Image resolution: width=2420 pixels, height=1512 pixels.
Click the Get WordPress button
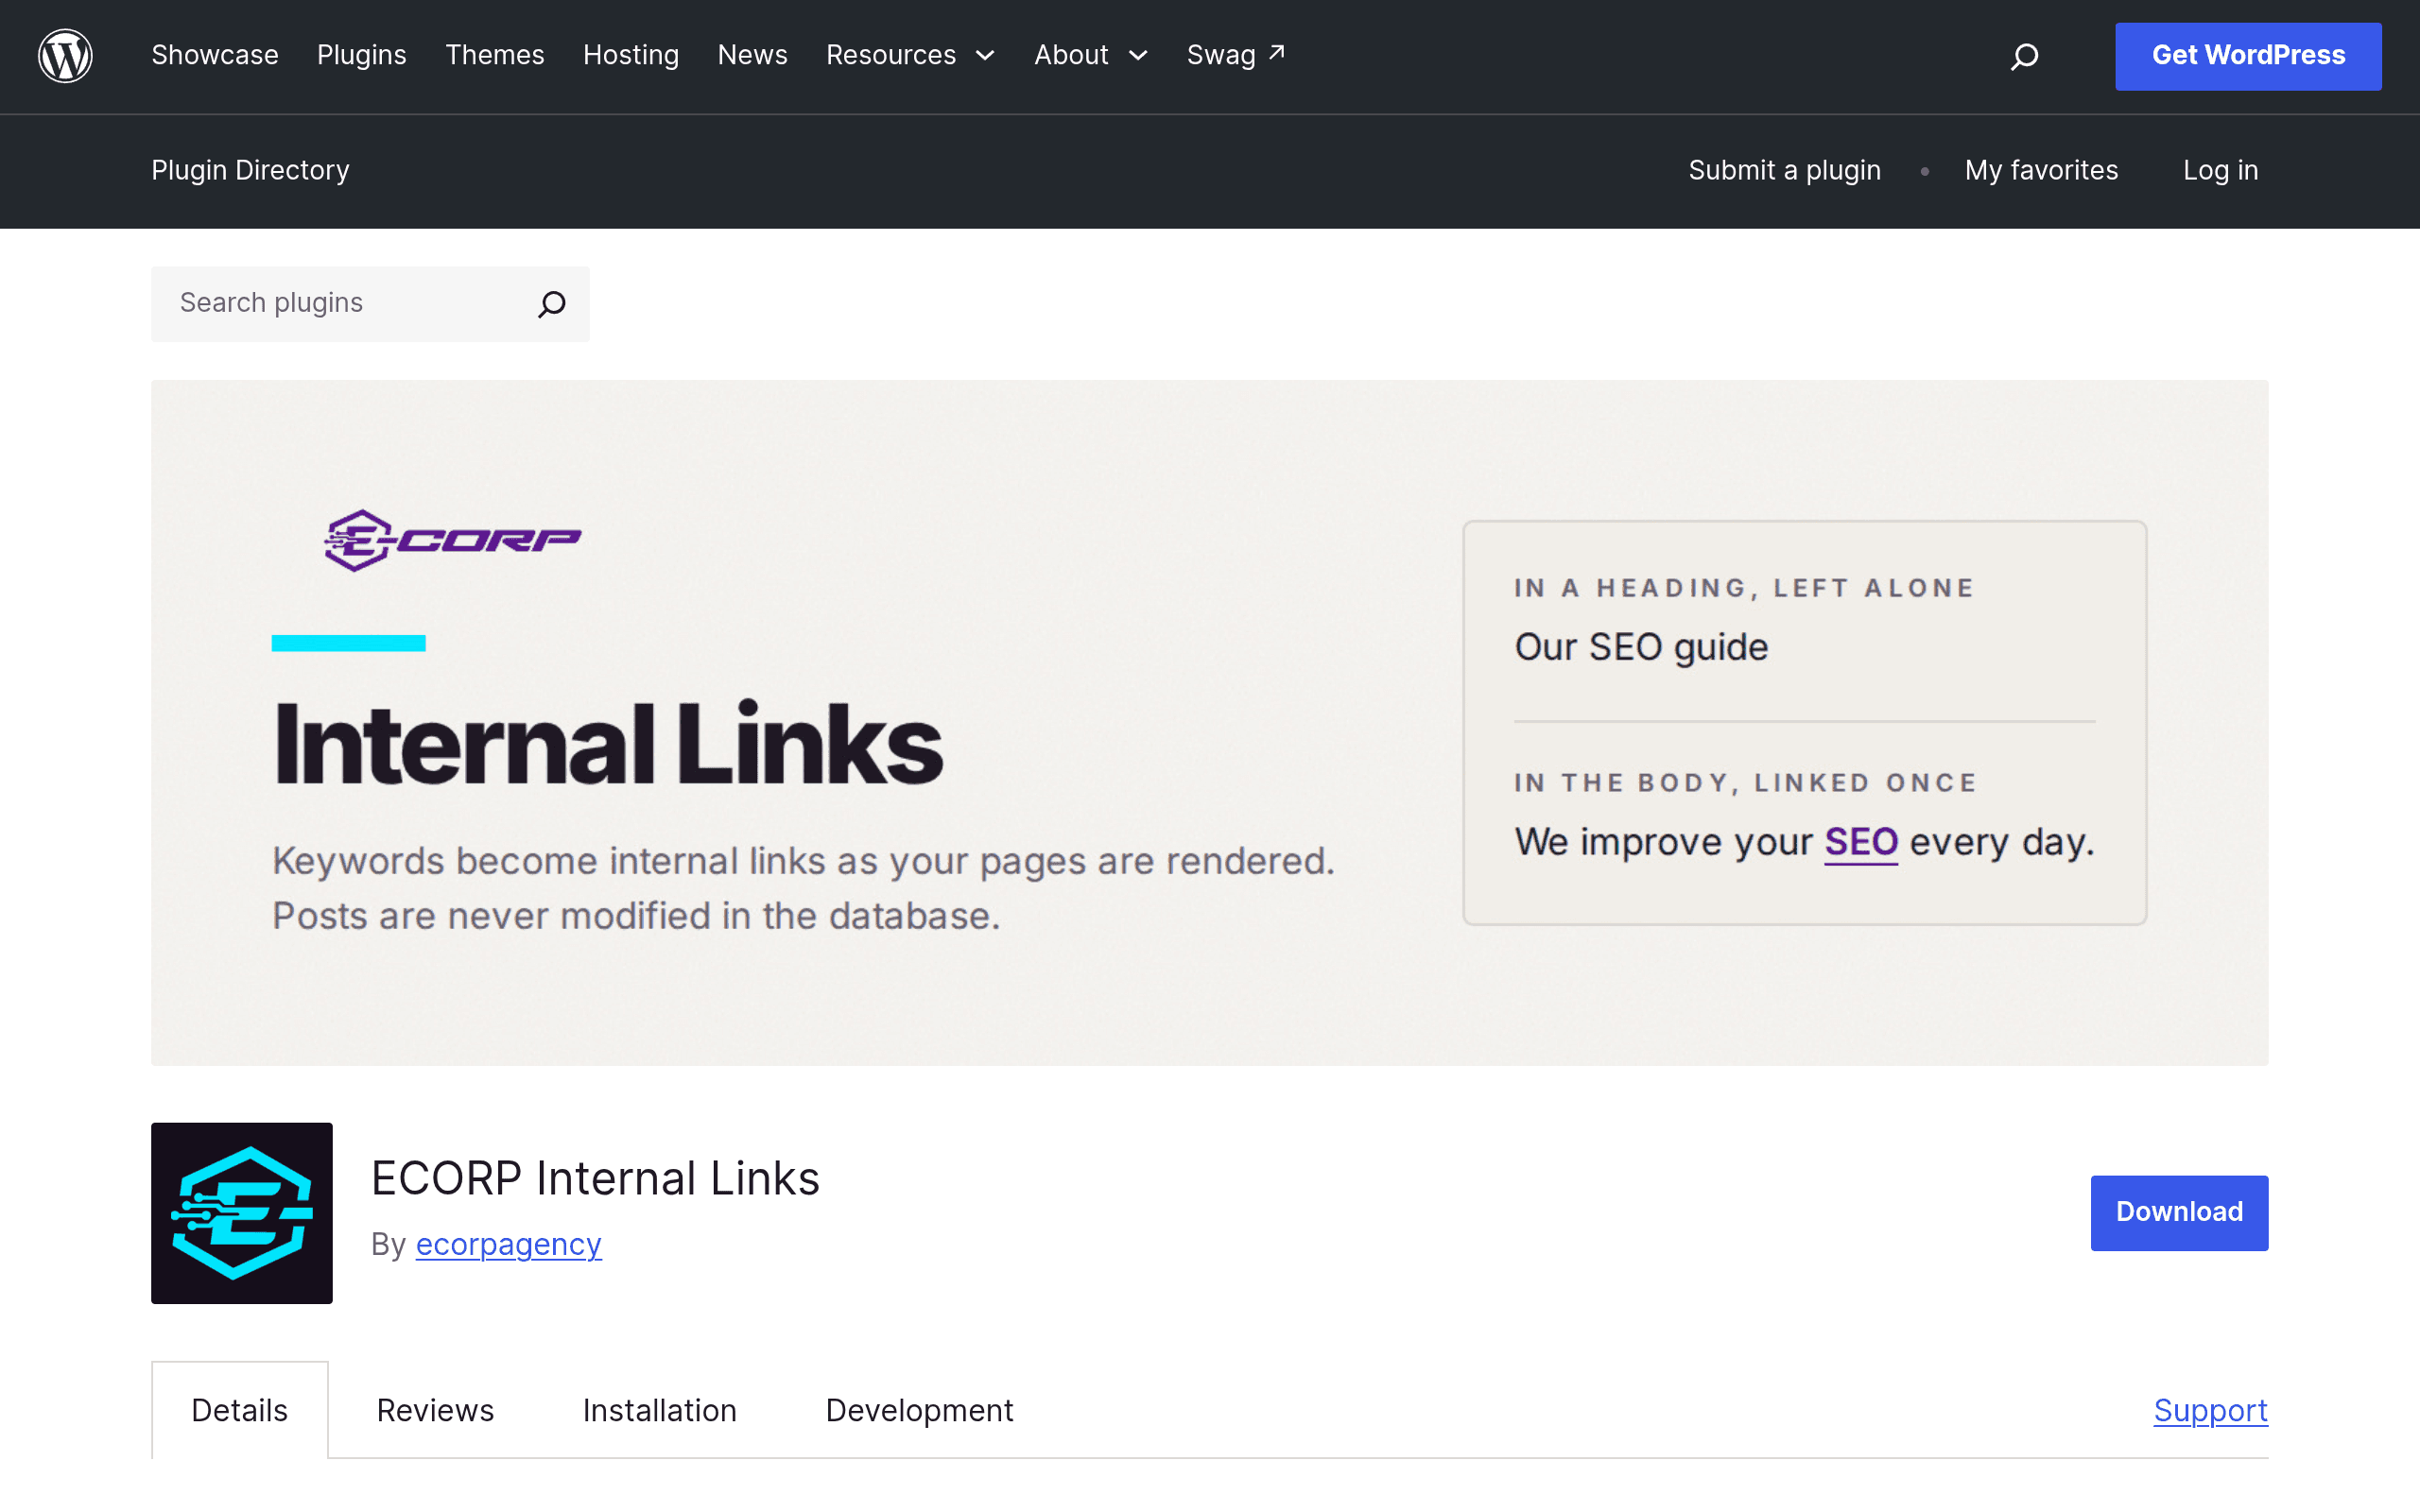pos(2248,56)
